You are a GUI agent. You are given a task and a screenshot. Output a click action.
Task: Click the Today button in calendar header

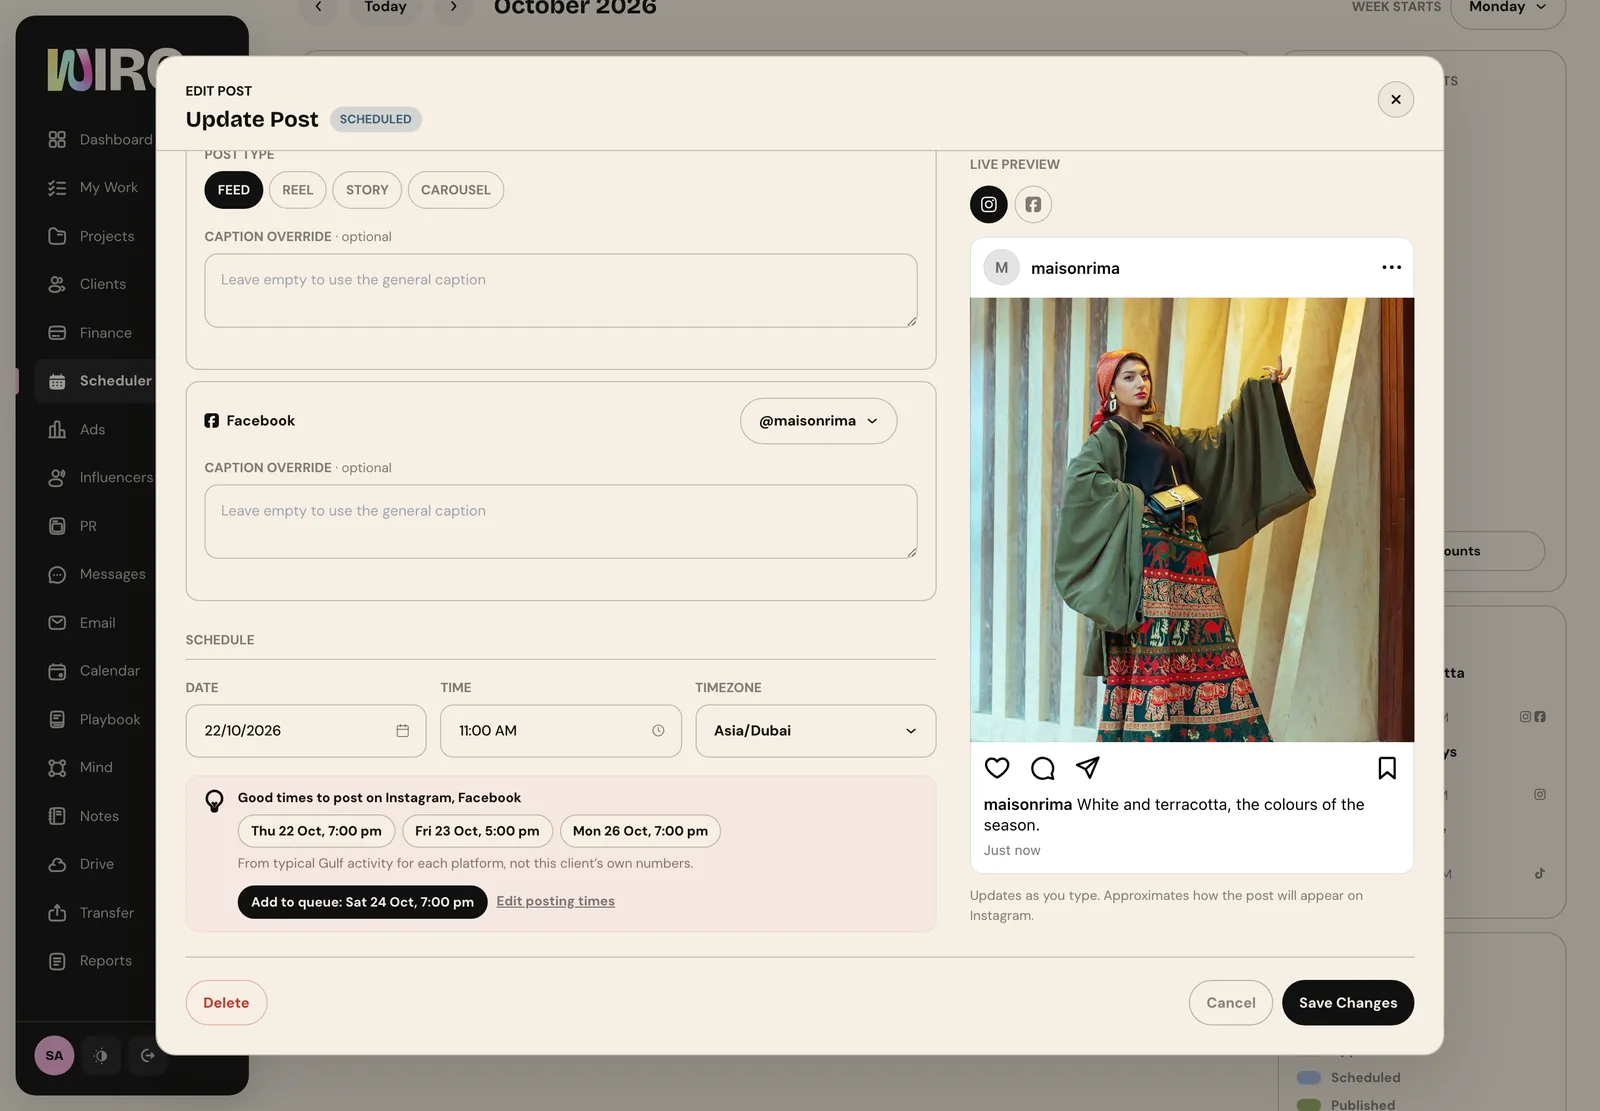[385, 8]
